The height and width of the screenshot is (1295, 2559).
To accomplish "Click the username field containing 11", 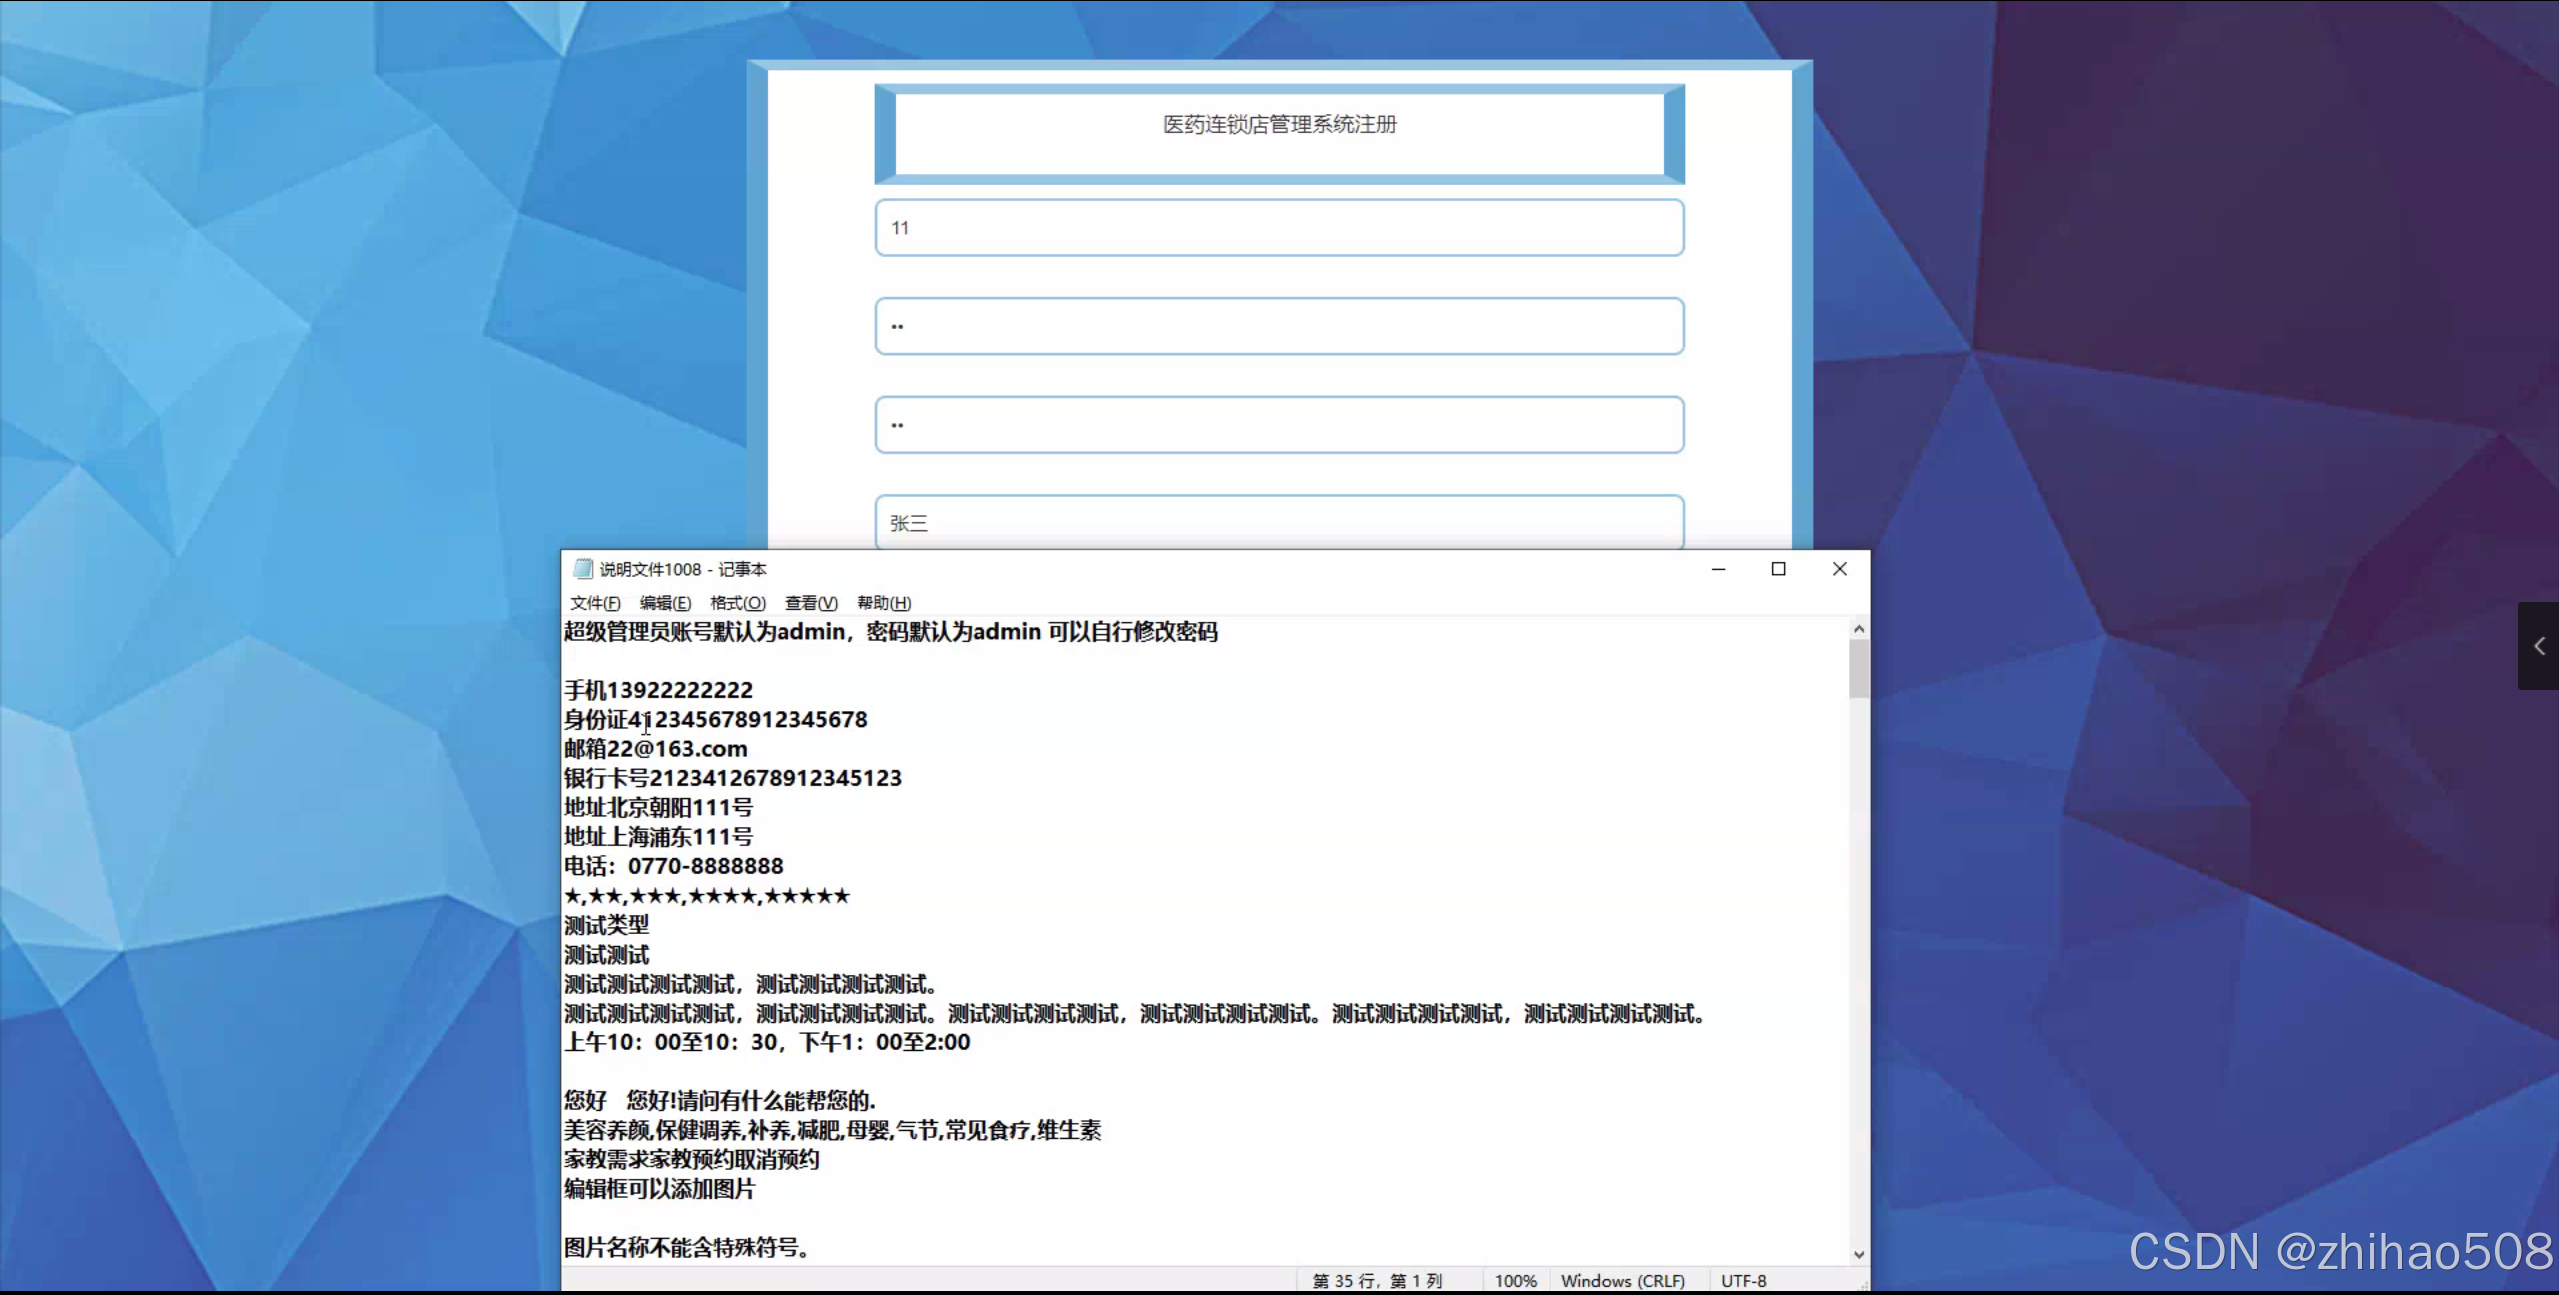I will click(1279, 228).
